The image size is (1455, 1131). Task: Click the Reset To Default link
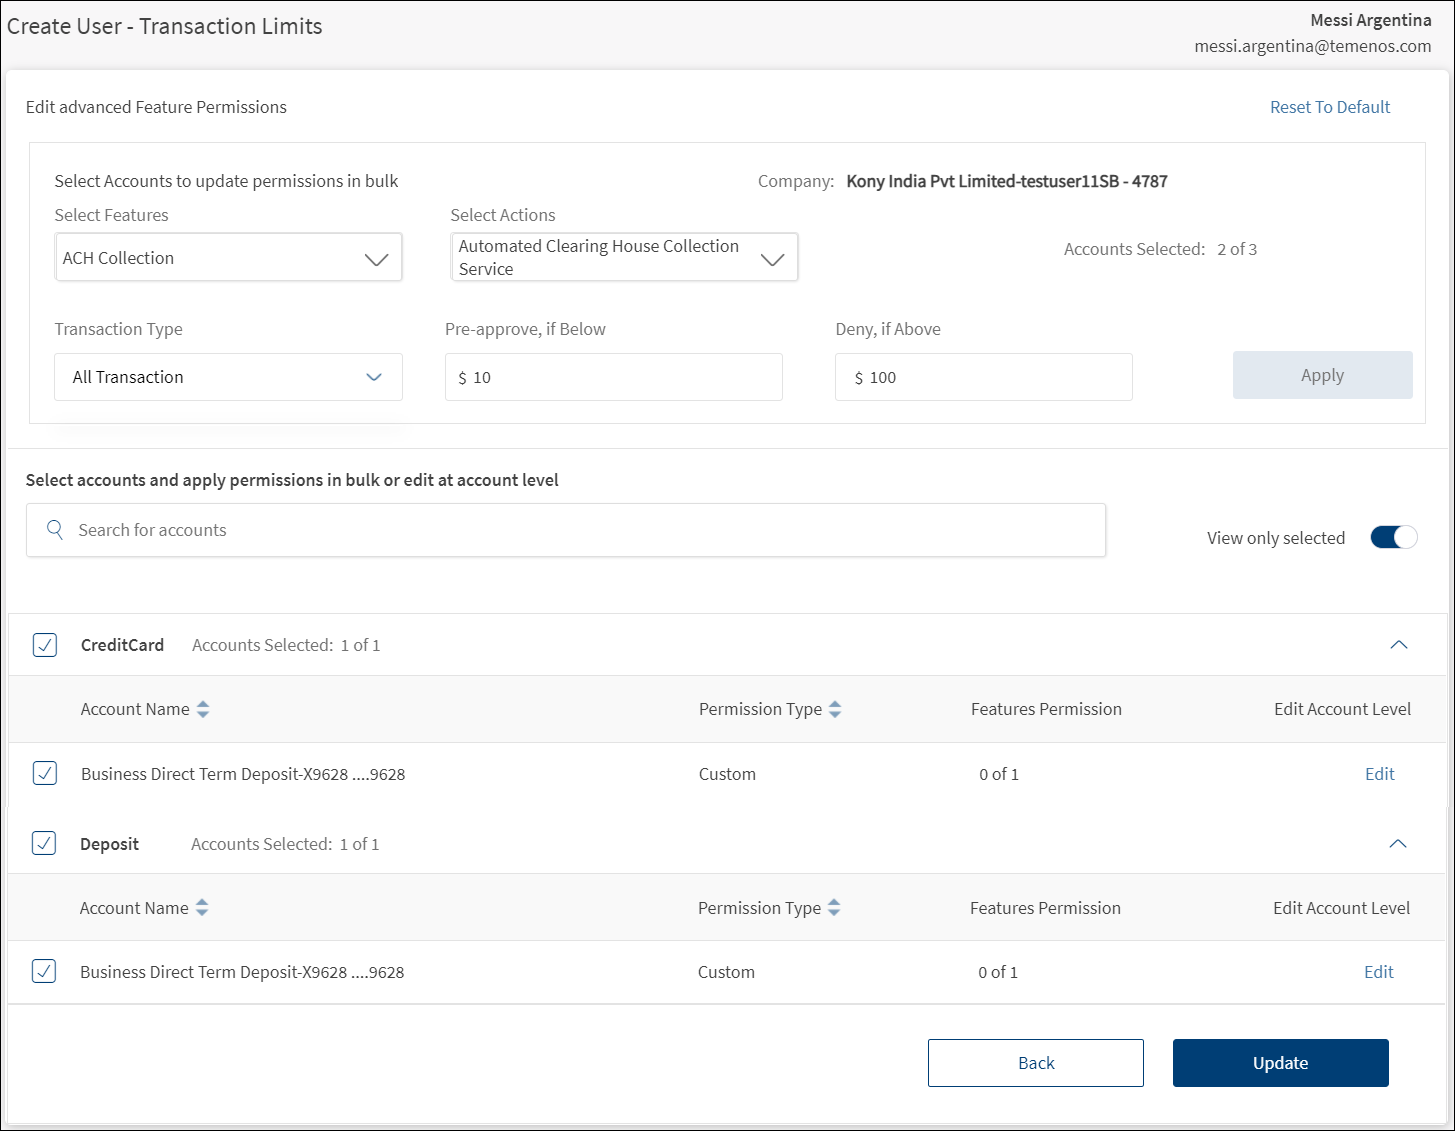tap(1329, 107)
